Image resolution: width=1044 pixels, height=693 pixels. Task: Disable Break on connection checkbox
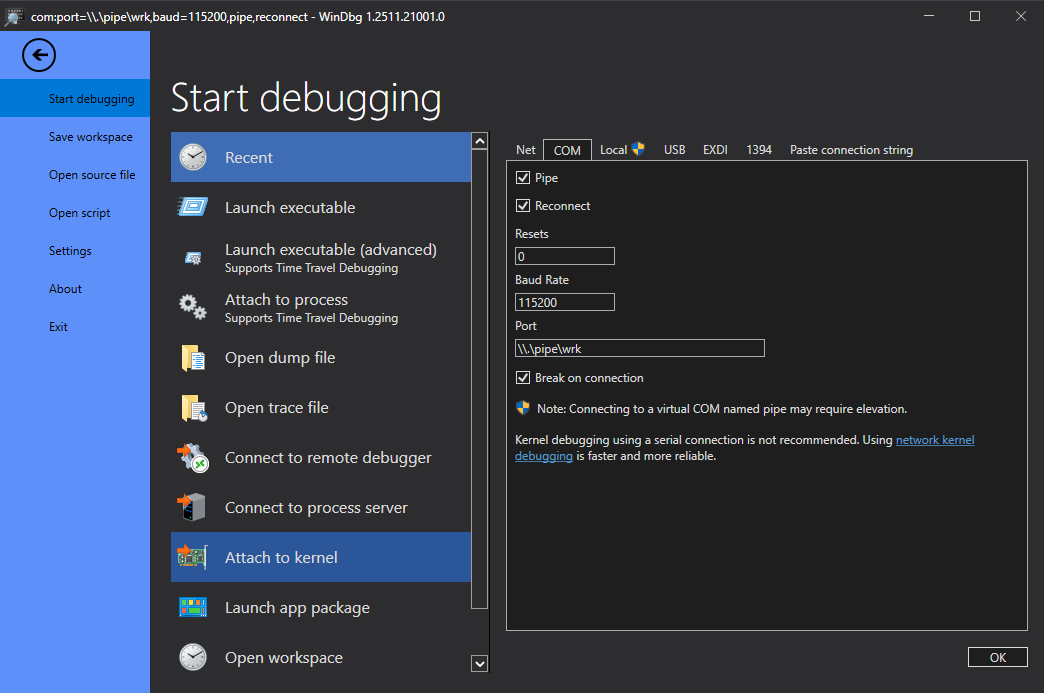[522, 378]
